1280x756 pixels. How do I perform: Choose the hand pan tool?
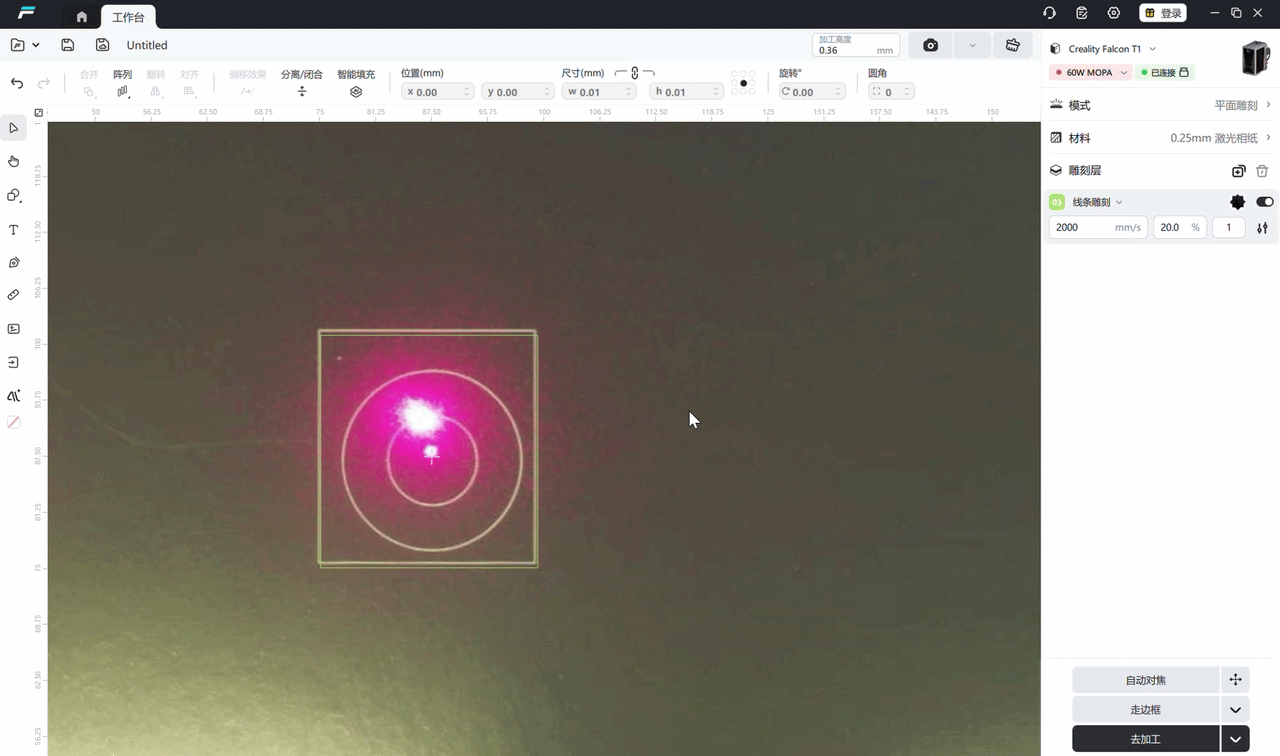pos(14,161)
